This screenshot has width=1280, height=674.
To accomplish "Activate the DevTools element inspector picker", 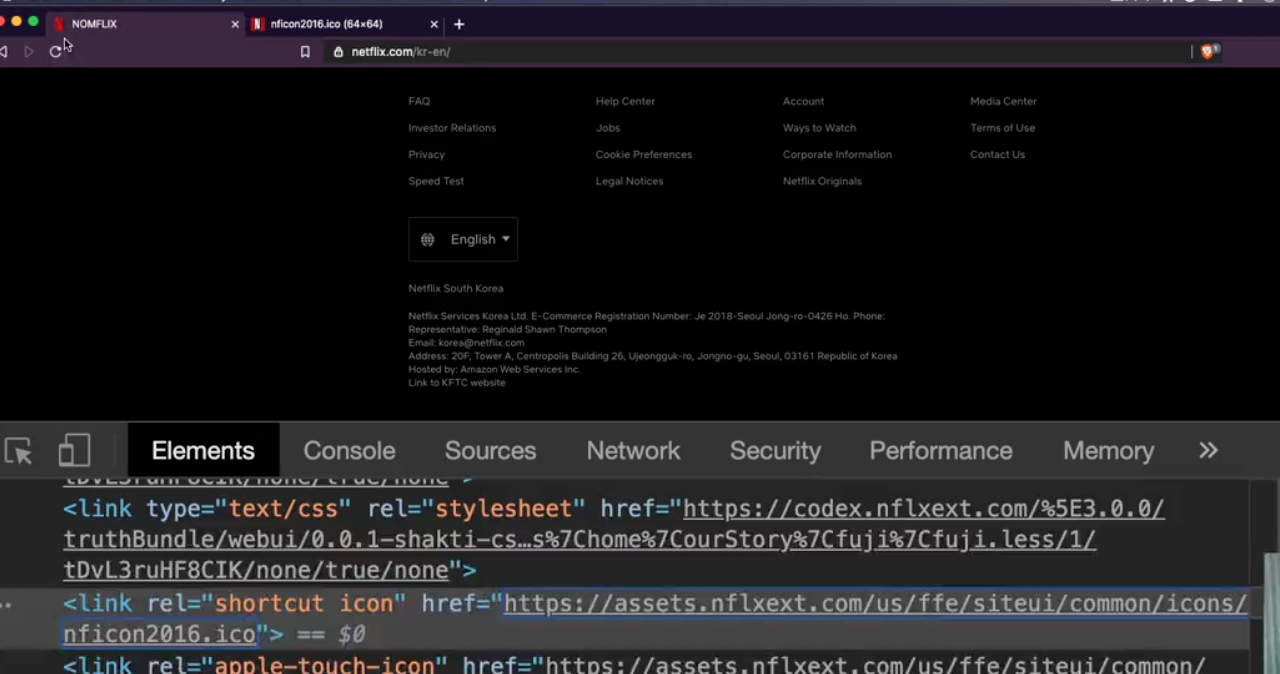I will click(19, 451).
